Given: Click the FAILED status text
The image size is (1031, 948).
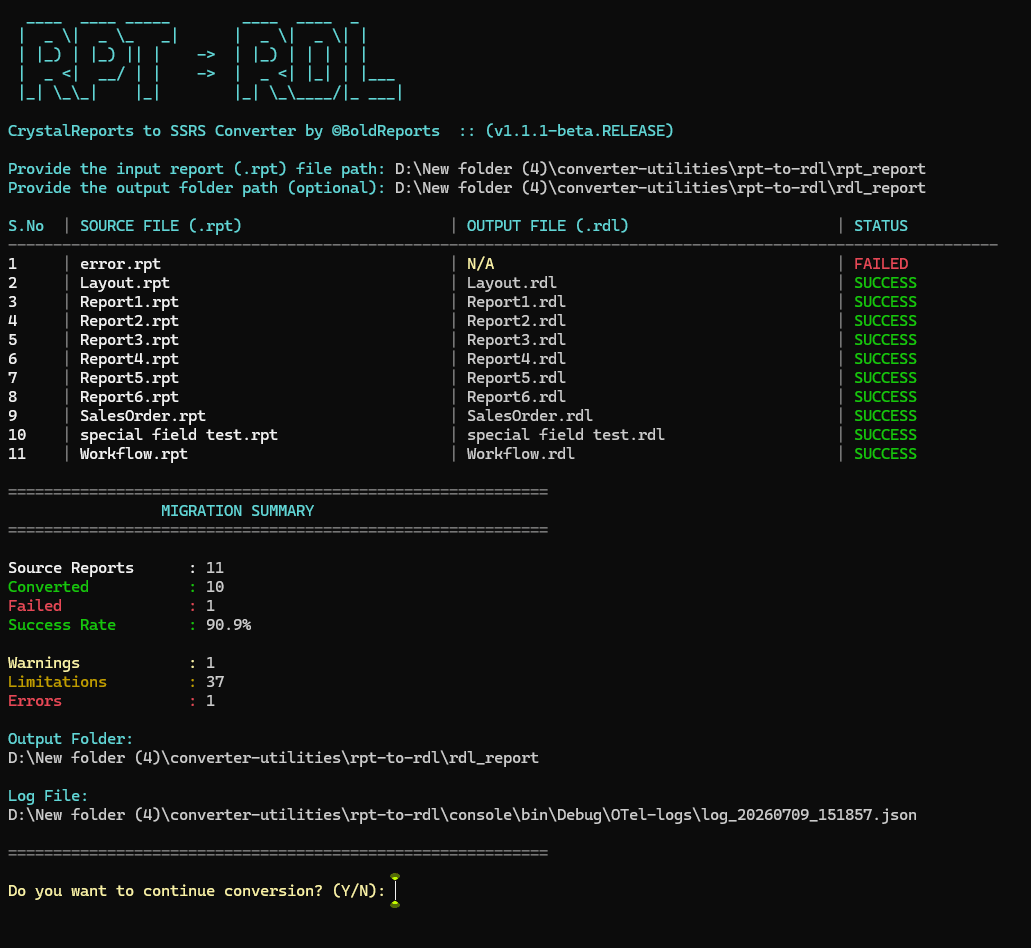Looking at the screenshot, I should tap(881, 264).
